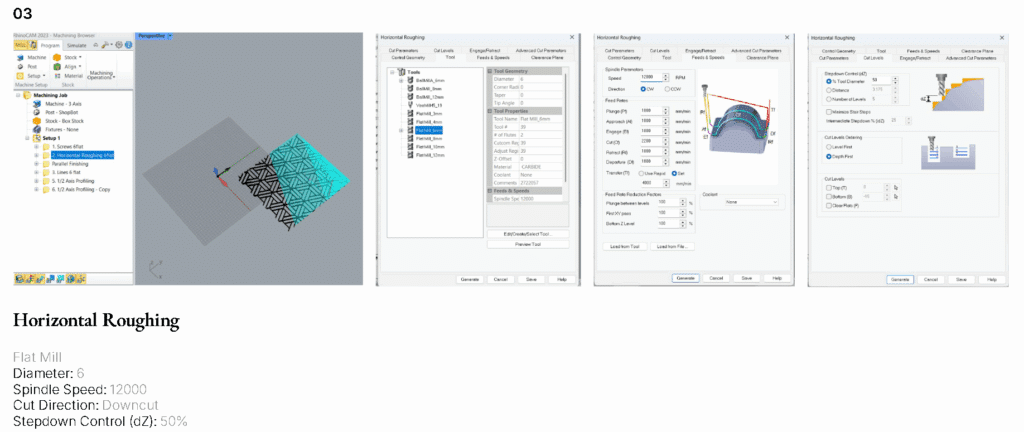This screenshot has width=1024, height=432.
Task: Click the Machine icon in the ribbon
Action: [x=19, y=57]
